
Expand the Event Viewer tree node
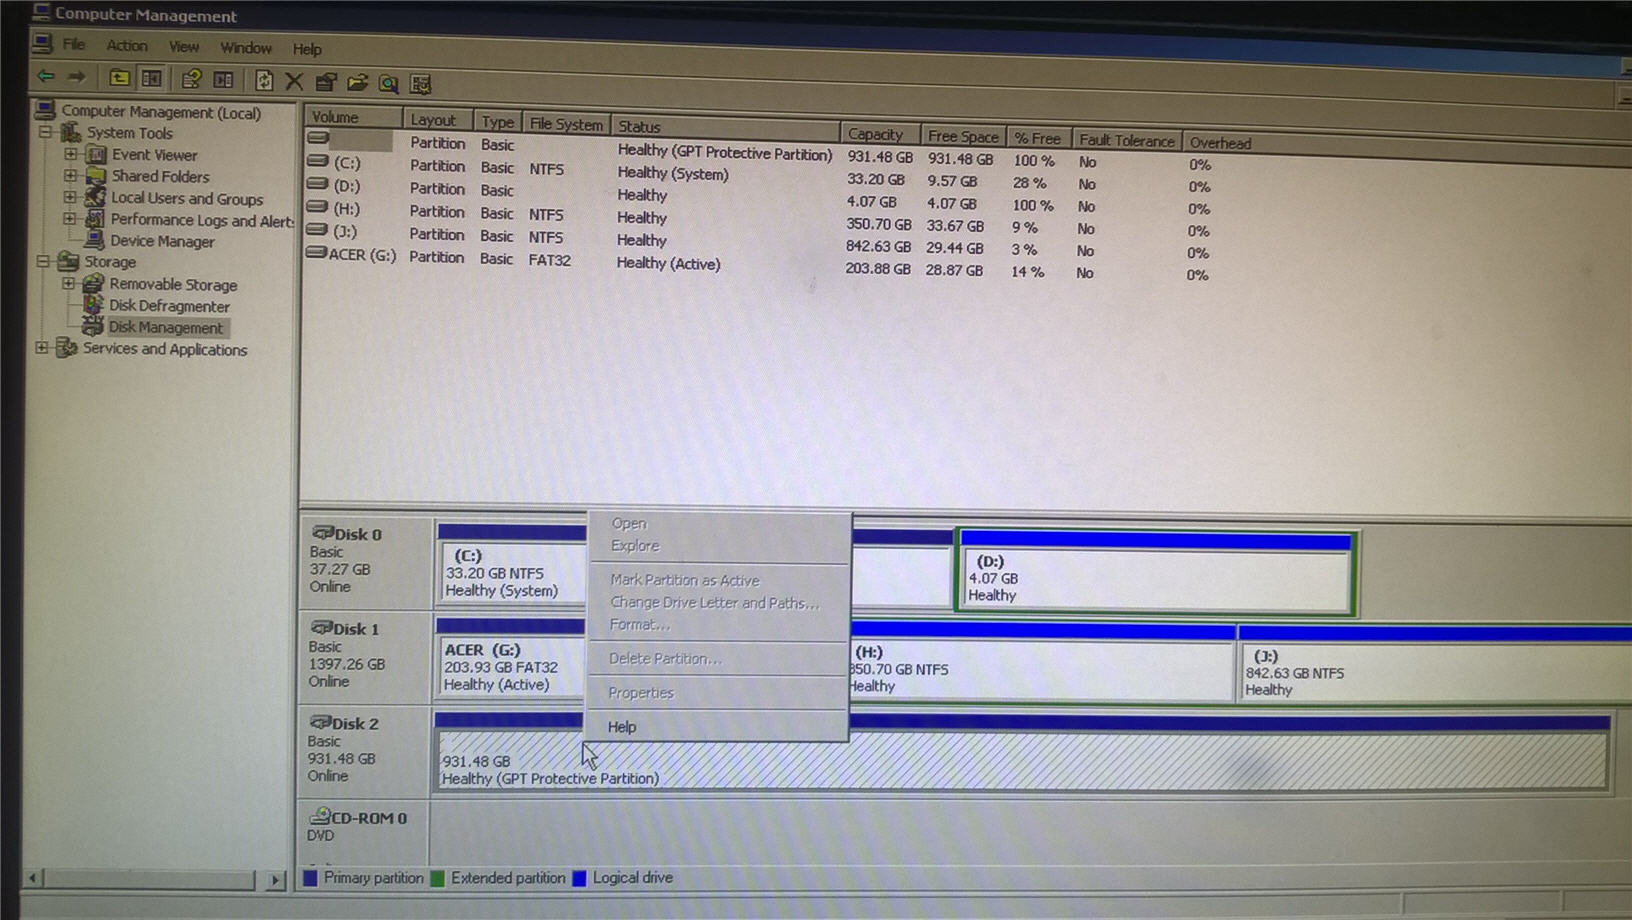pos(71,154)
